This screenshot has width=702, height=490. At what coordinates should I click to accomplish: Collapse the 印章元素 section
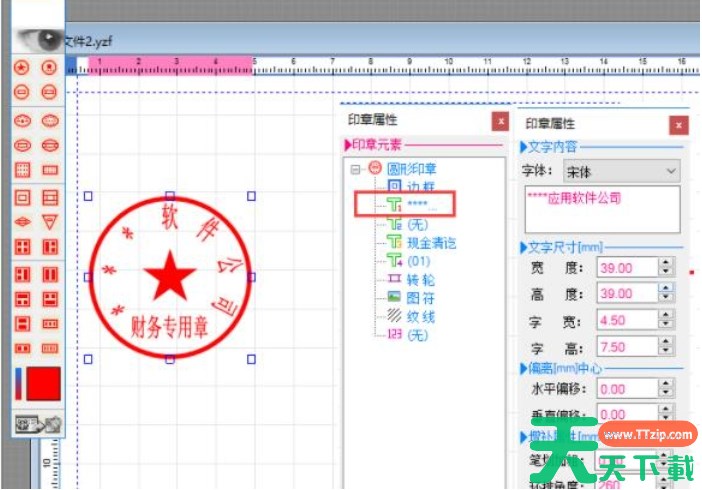pyautogui.click(x=347, y=146)
